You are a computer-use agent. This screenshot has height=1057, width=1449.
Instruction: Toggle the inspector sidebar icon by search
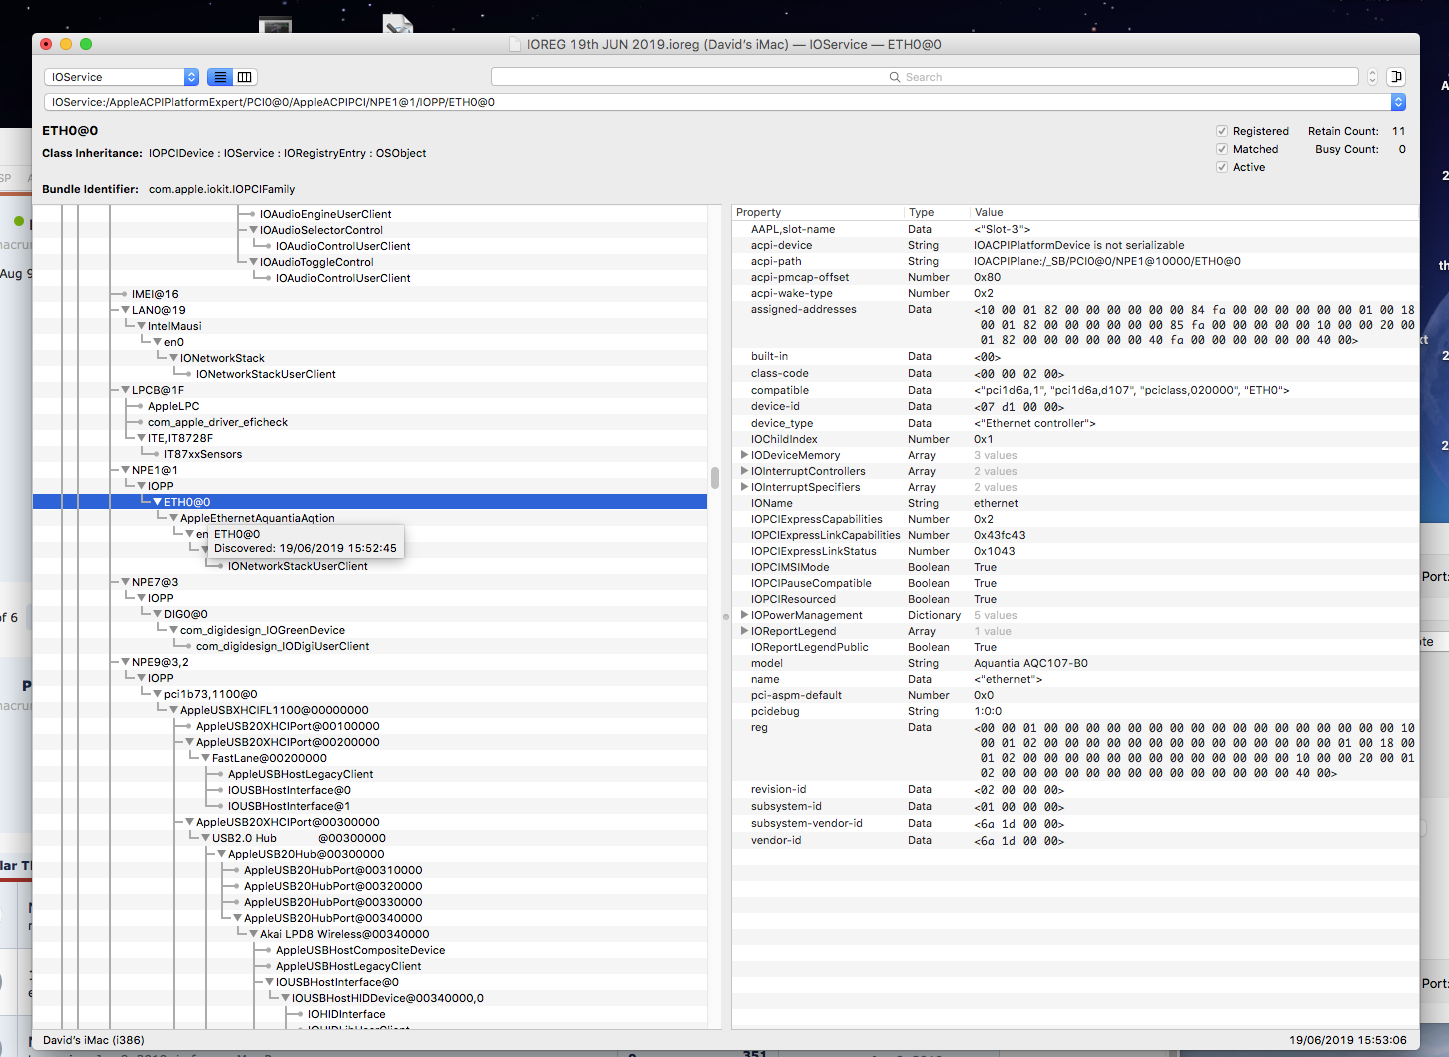point(1396,77)
